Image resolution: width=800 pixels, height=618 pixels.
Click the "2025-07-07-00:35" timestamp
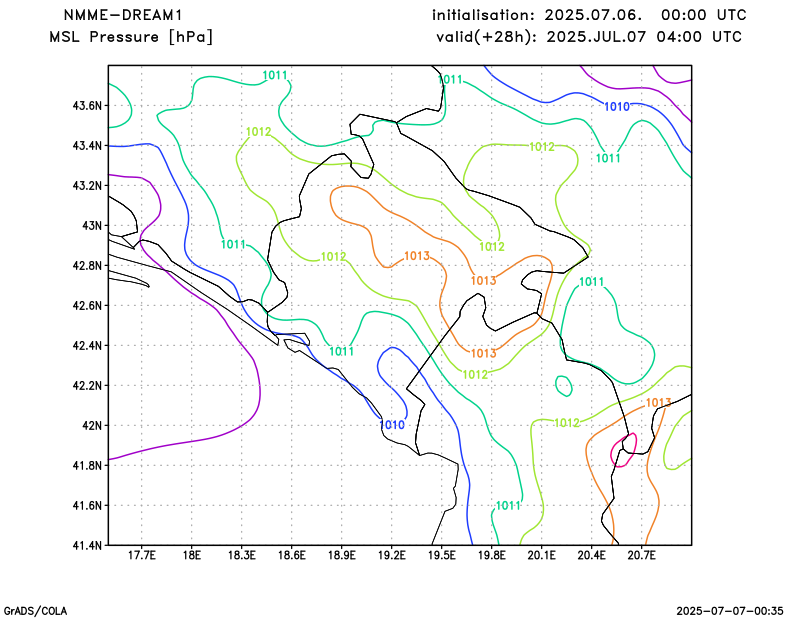coord(730,611)
